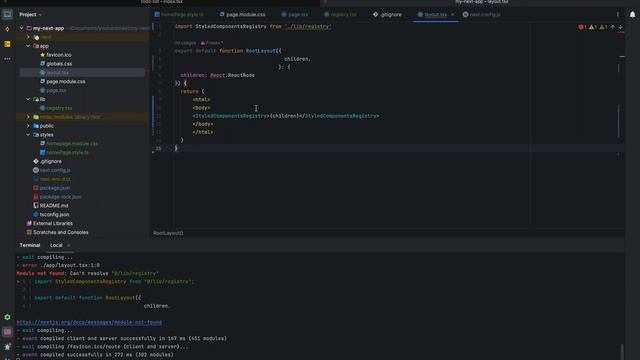
Task: Switch to the .gitignore editor tab
Action: tap(387, 15)
